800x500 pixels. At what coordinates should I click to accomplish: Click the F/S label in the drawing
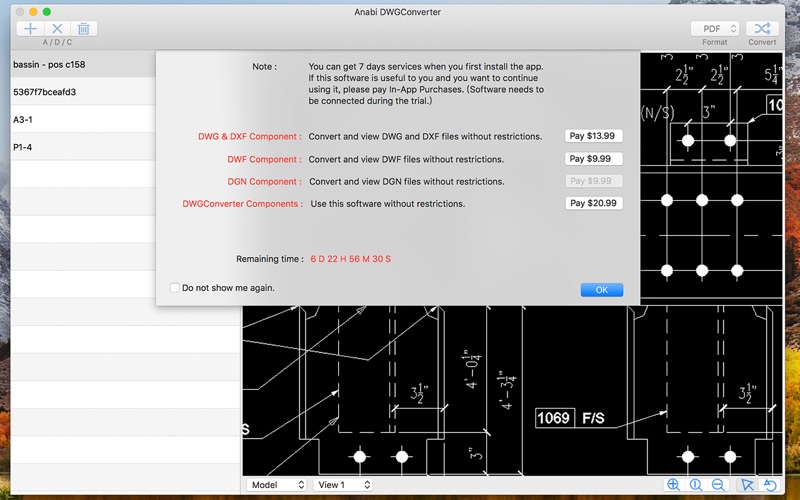click(593, 418)
